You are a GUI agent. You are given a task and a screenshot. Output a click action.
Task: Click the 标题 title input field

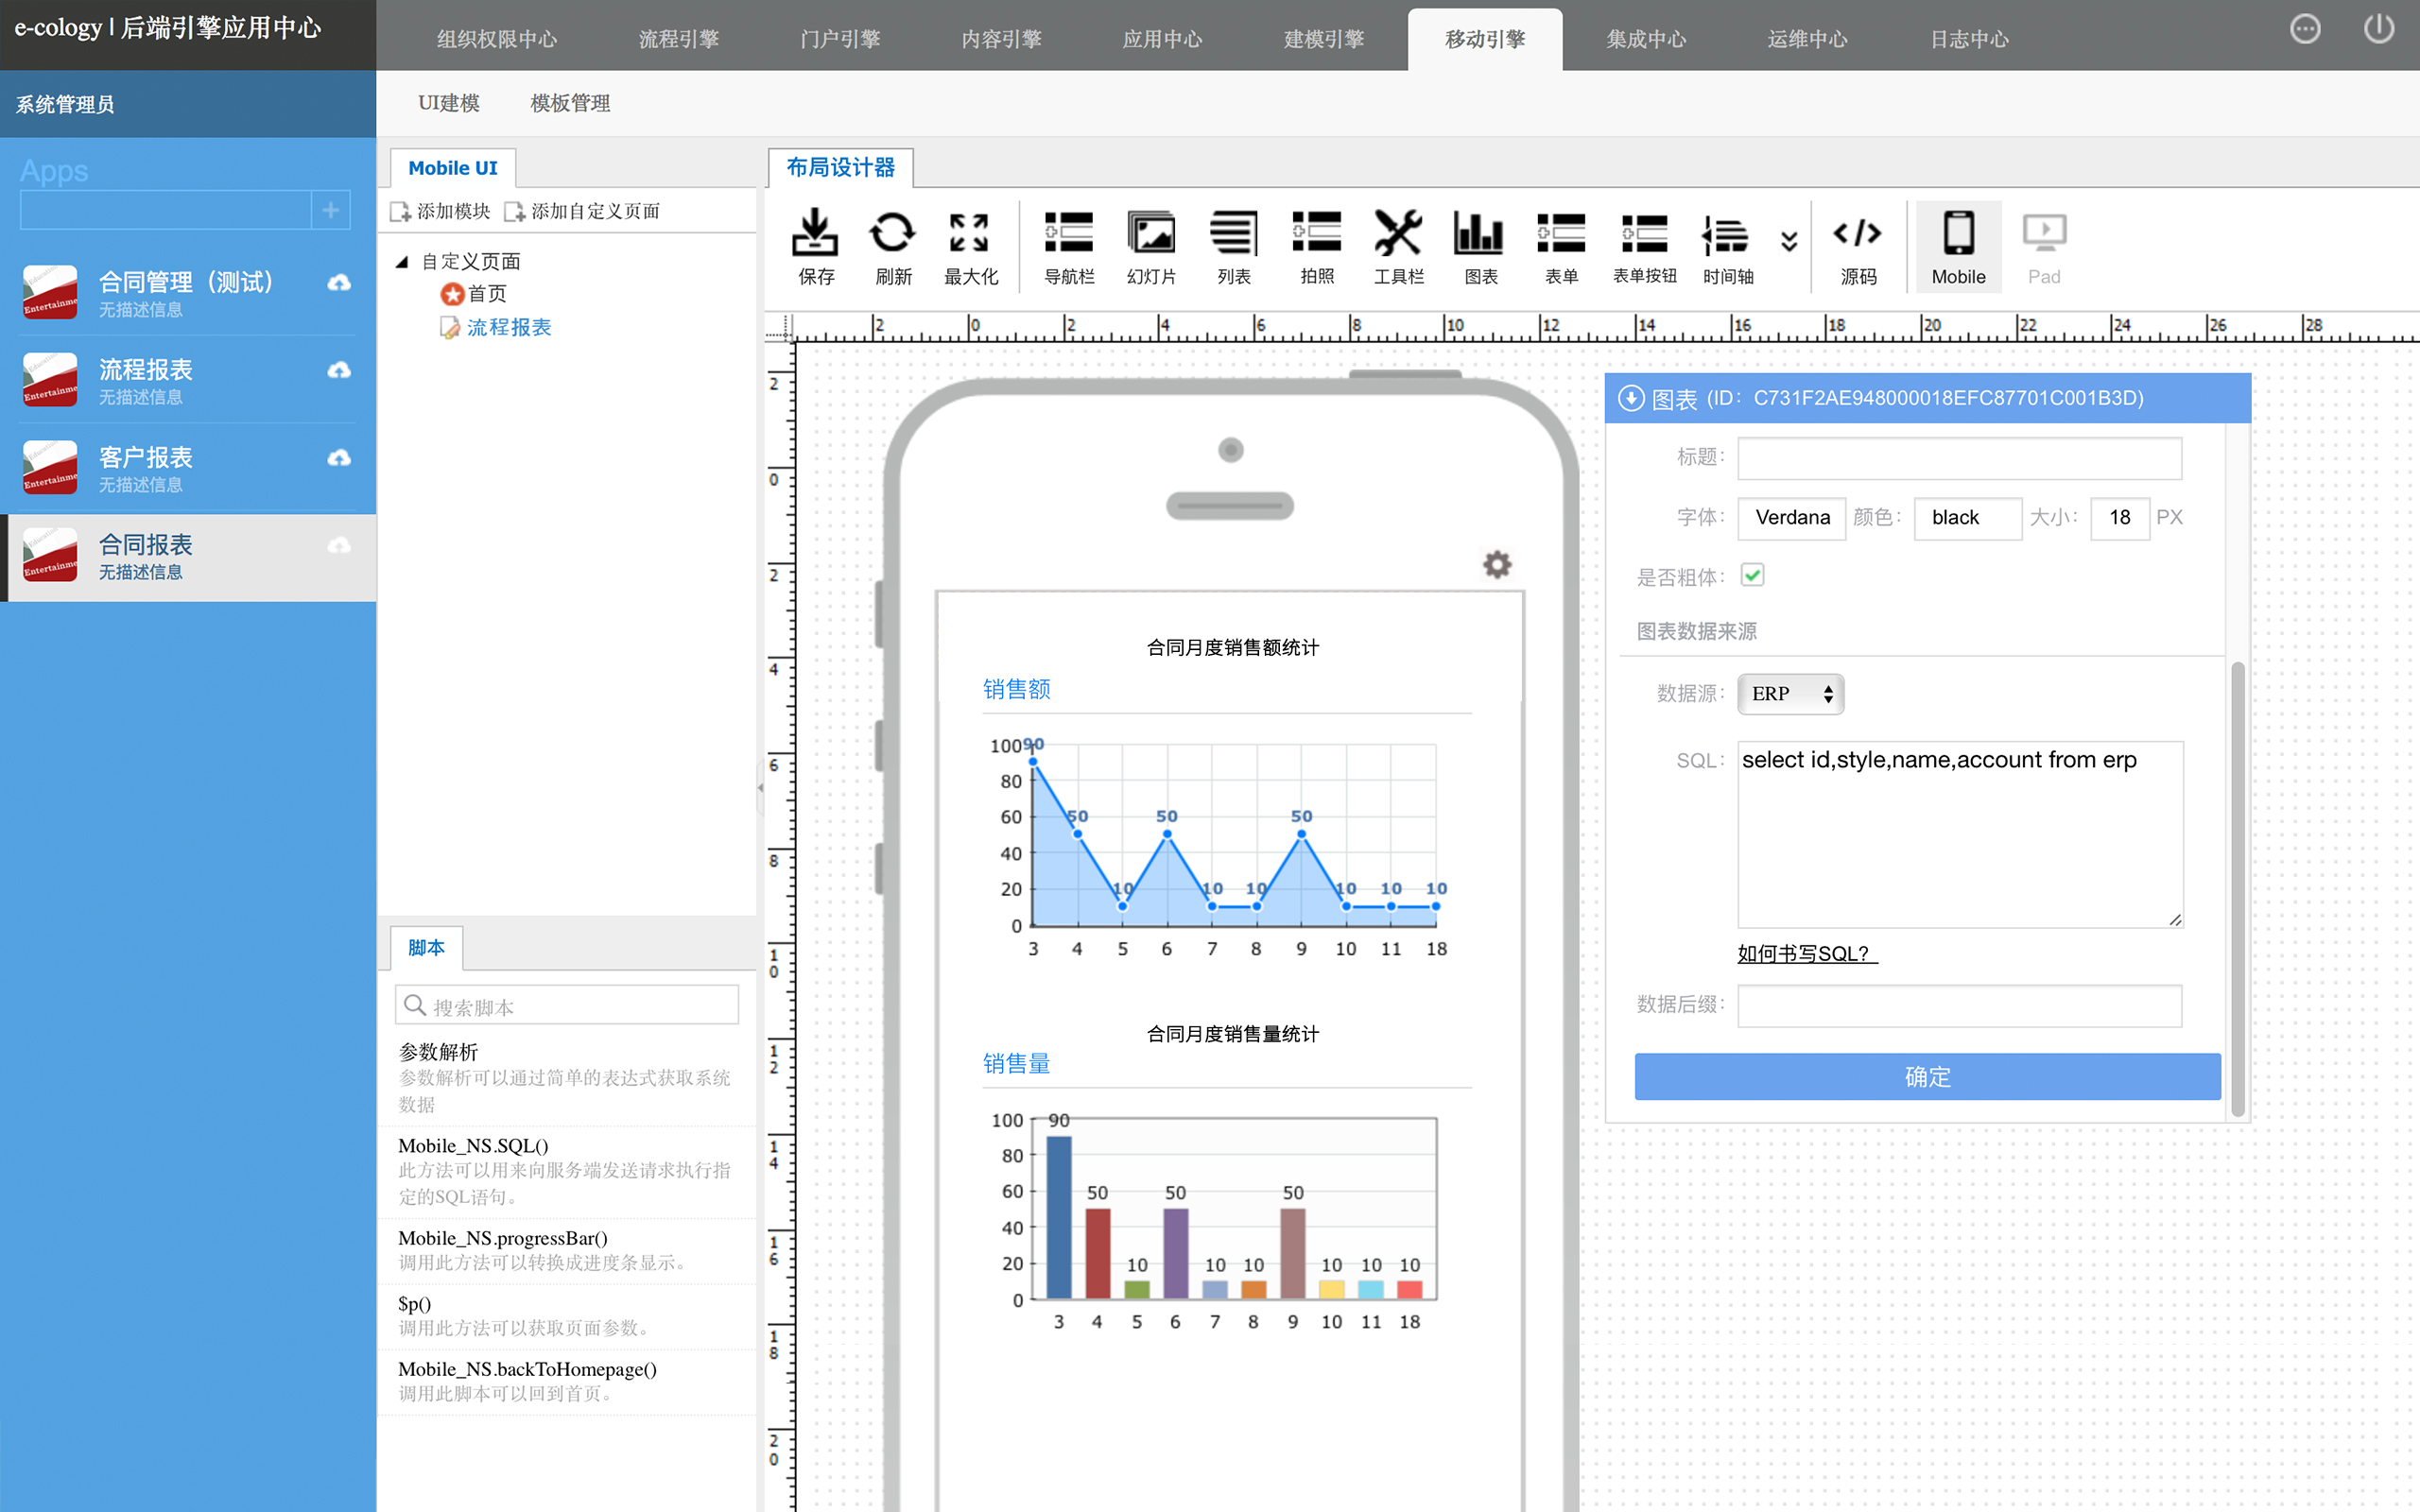(1959, 458)
